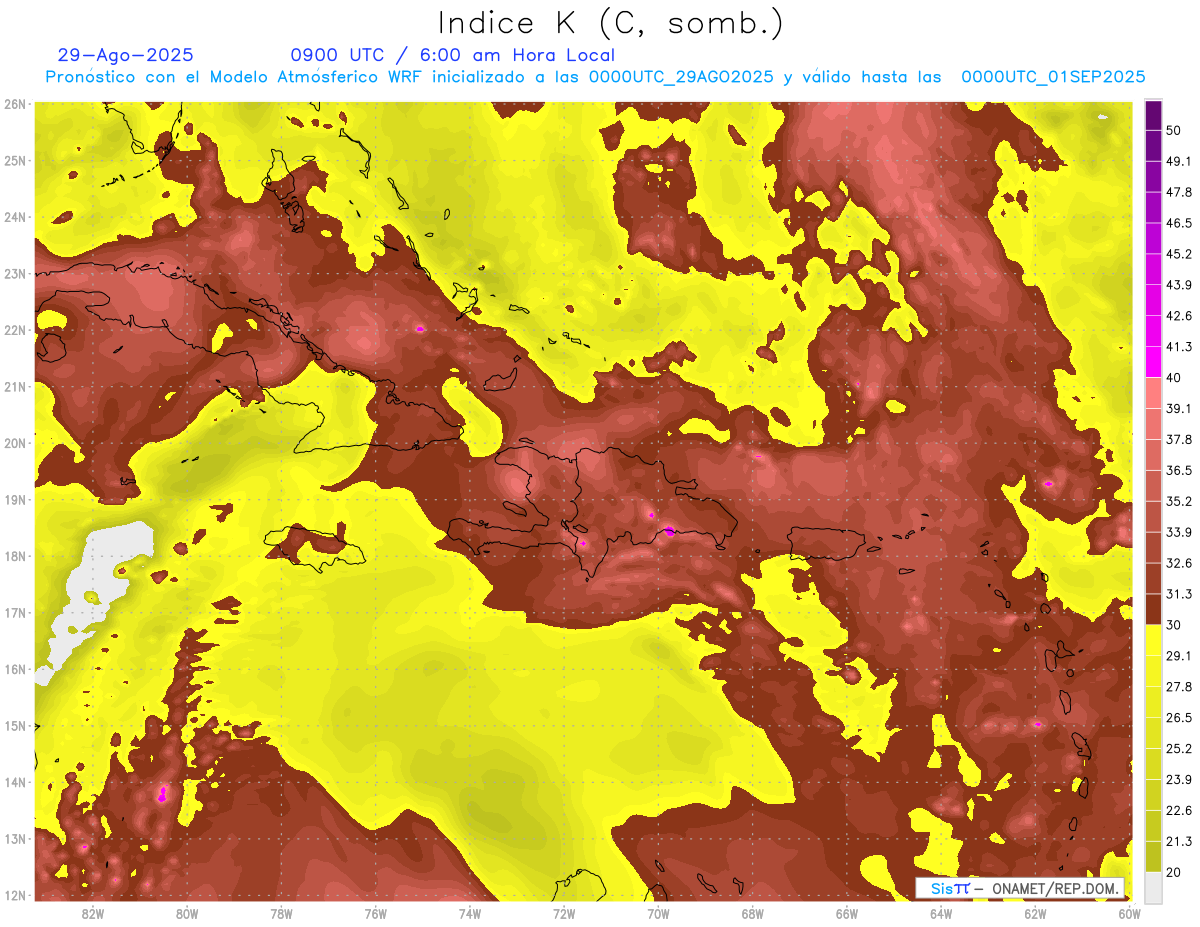Image resolution: width=1200 pixels, height=927 pixels.
Task: Click the 'Pronóstico con el Modelo Atmosférico WRF' line
Action: tap(595, 77)
